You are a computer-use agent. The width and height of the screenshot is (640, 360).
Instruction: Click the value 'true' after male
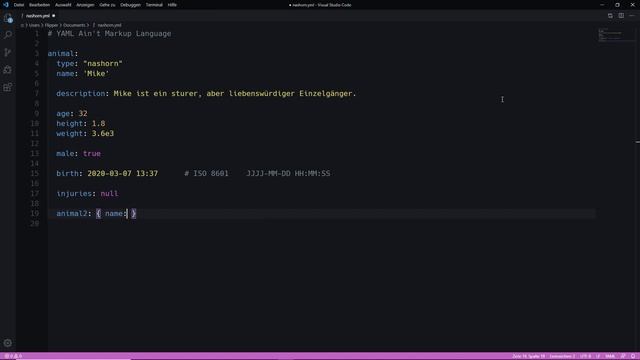(x=92, y=153)
